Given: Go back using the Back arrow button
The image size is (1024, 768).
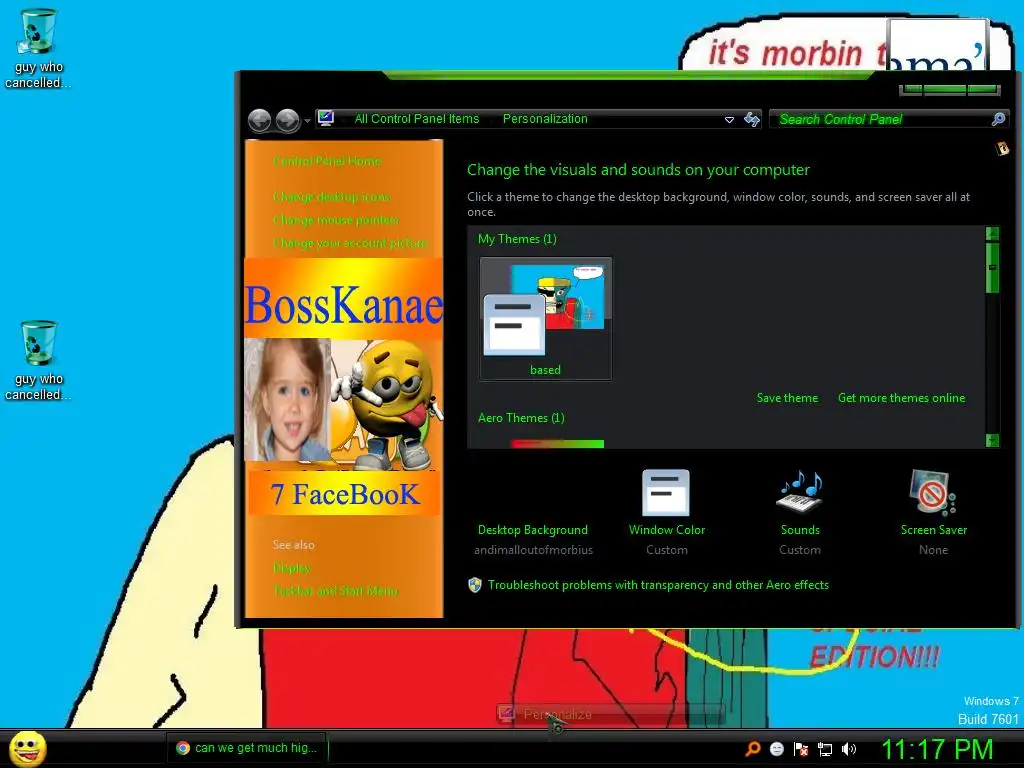Looking at the screenshot, I should [x=260, y=120].
